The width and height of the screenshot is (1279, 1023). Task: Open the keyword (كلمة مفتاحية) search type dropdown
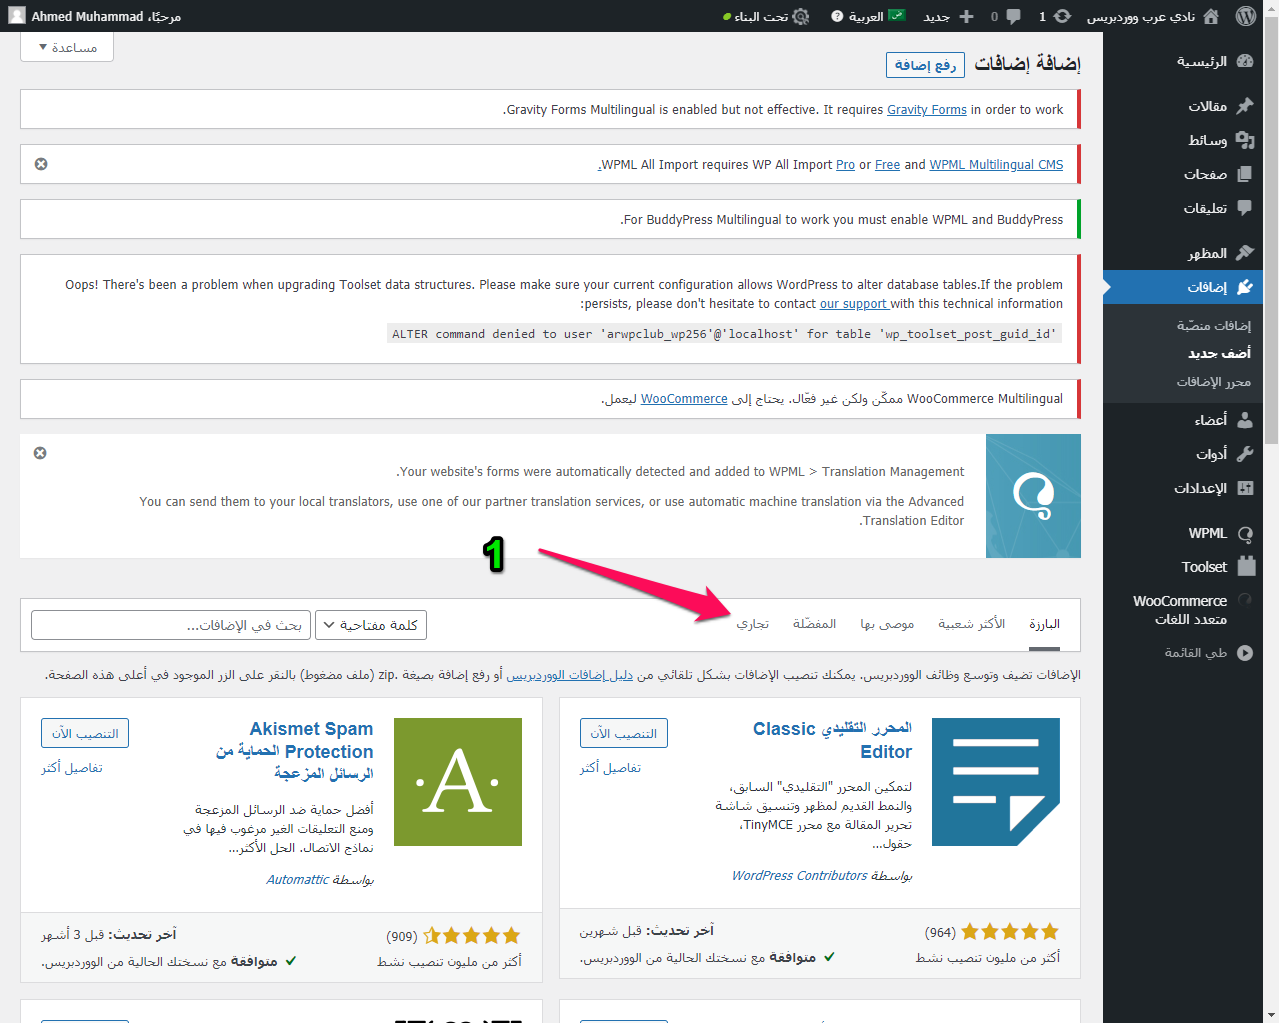[371, 625]
